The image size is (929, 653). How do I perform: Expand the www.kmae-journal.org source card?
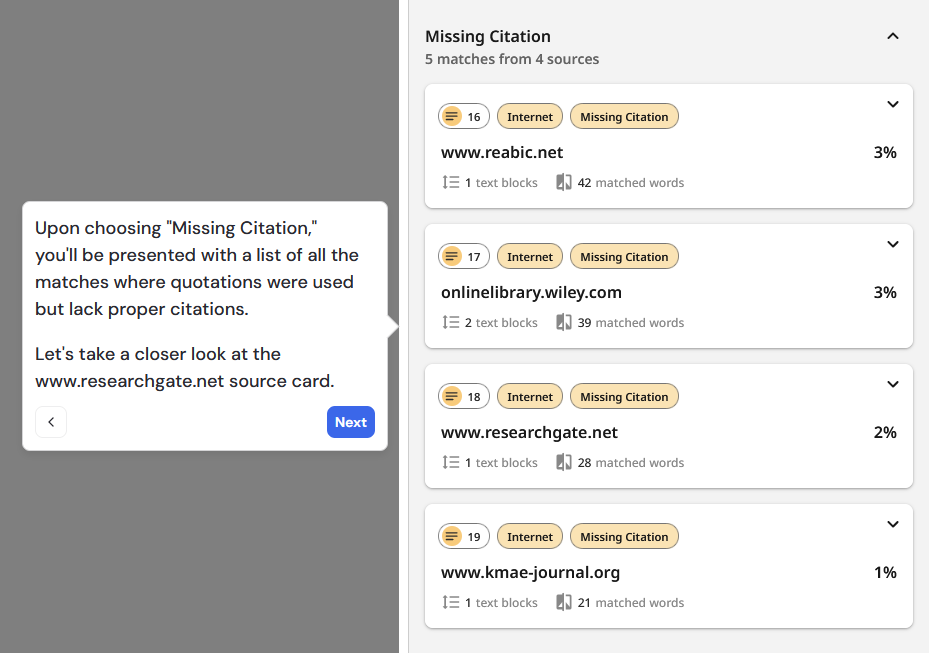[x=893, y=524]
